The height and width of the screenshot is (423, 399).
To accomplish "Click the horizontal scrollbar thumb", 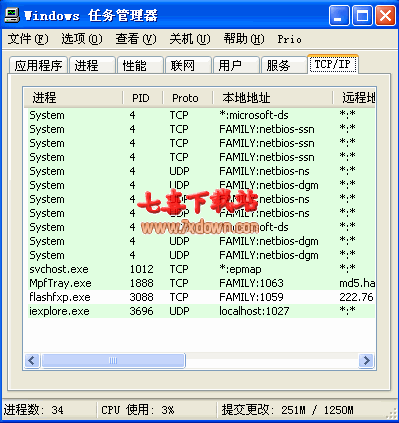I will click(113, 360).
